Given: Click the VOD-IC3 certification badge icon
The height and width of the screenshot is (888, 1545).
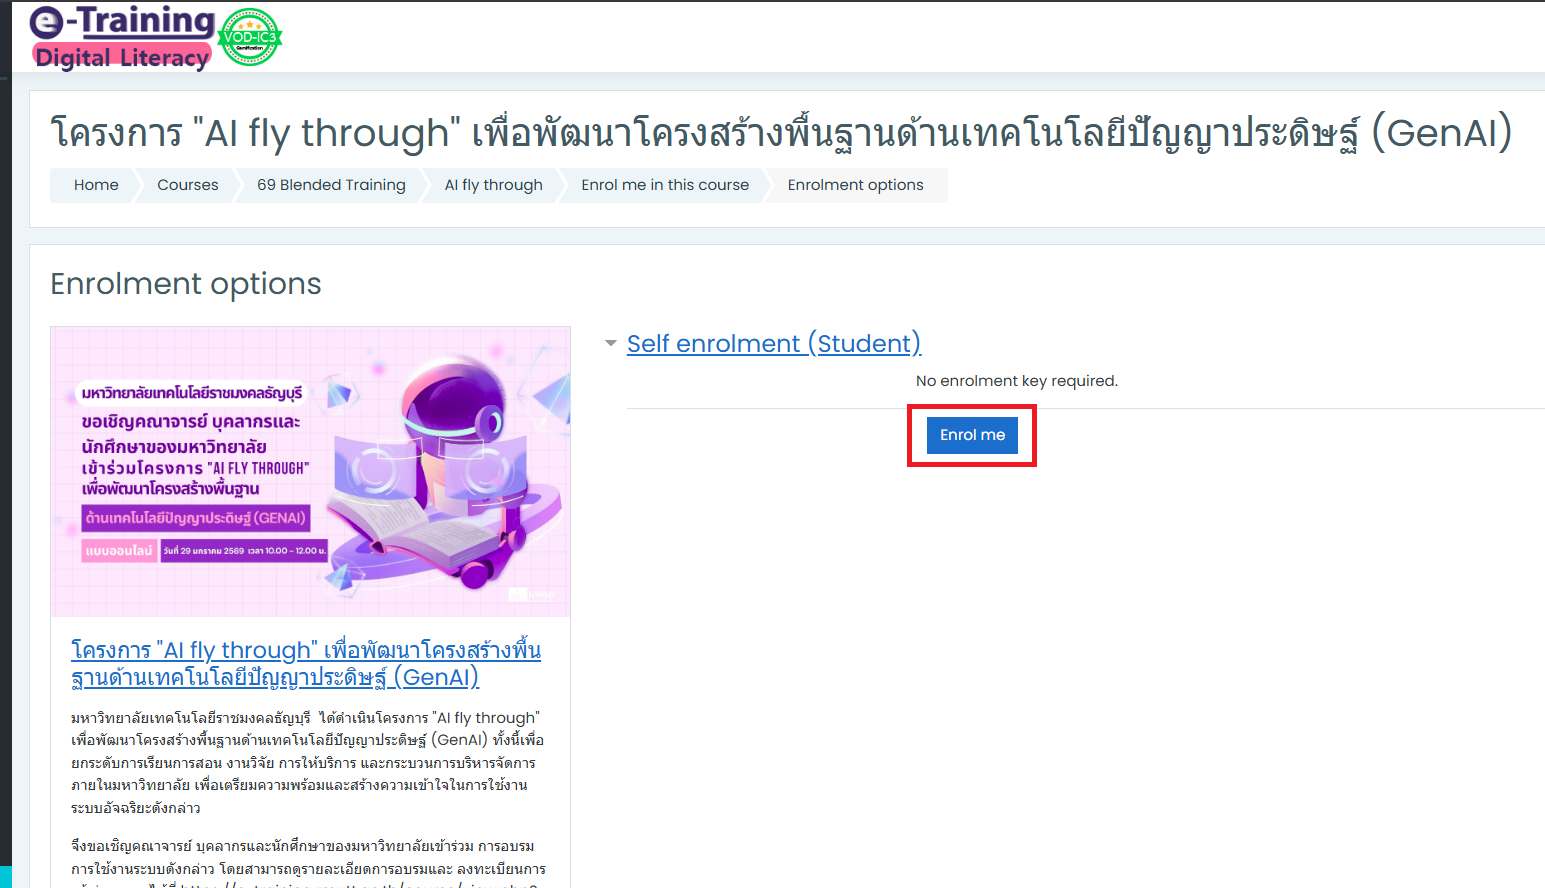Looking at the screenshot, I should coord(250,38).
